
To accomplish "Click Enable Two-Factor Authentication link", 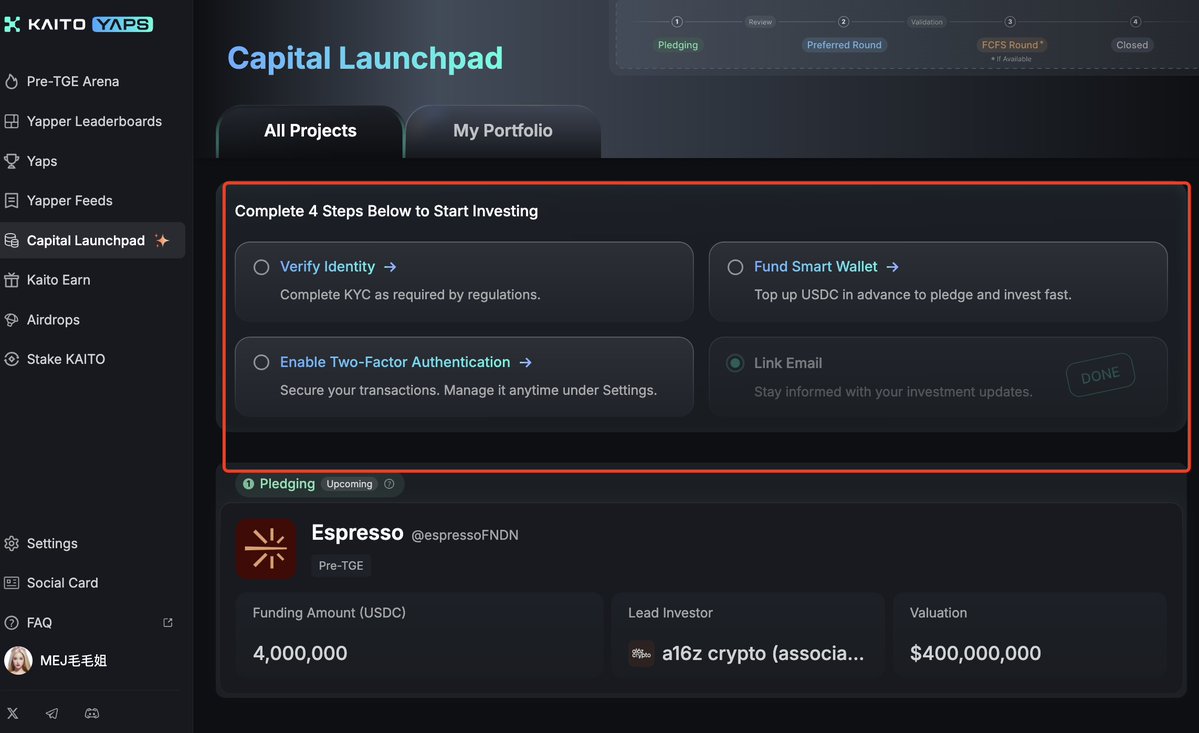I will coord(395,362).
